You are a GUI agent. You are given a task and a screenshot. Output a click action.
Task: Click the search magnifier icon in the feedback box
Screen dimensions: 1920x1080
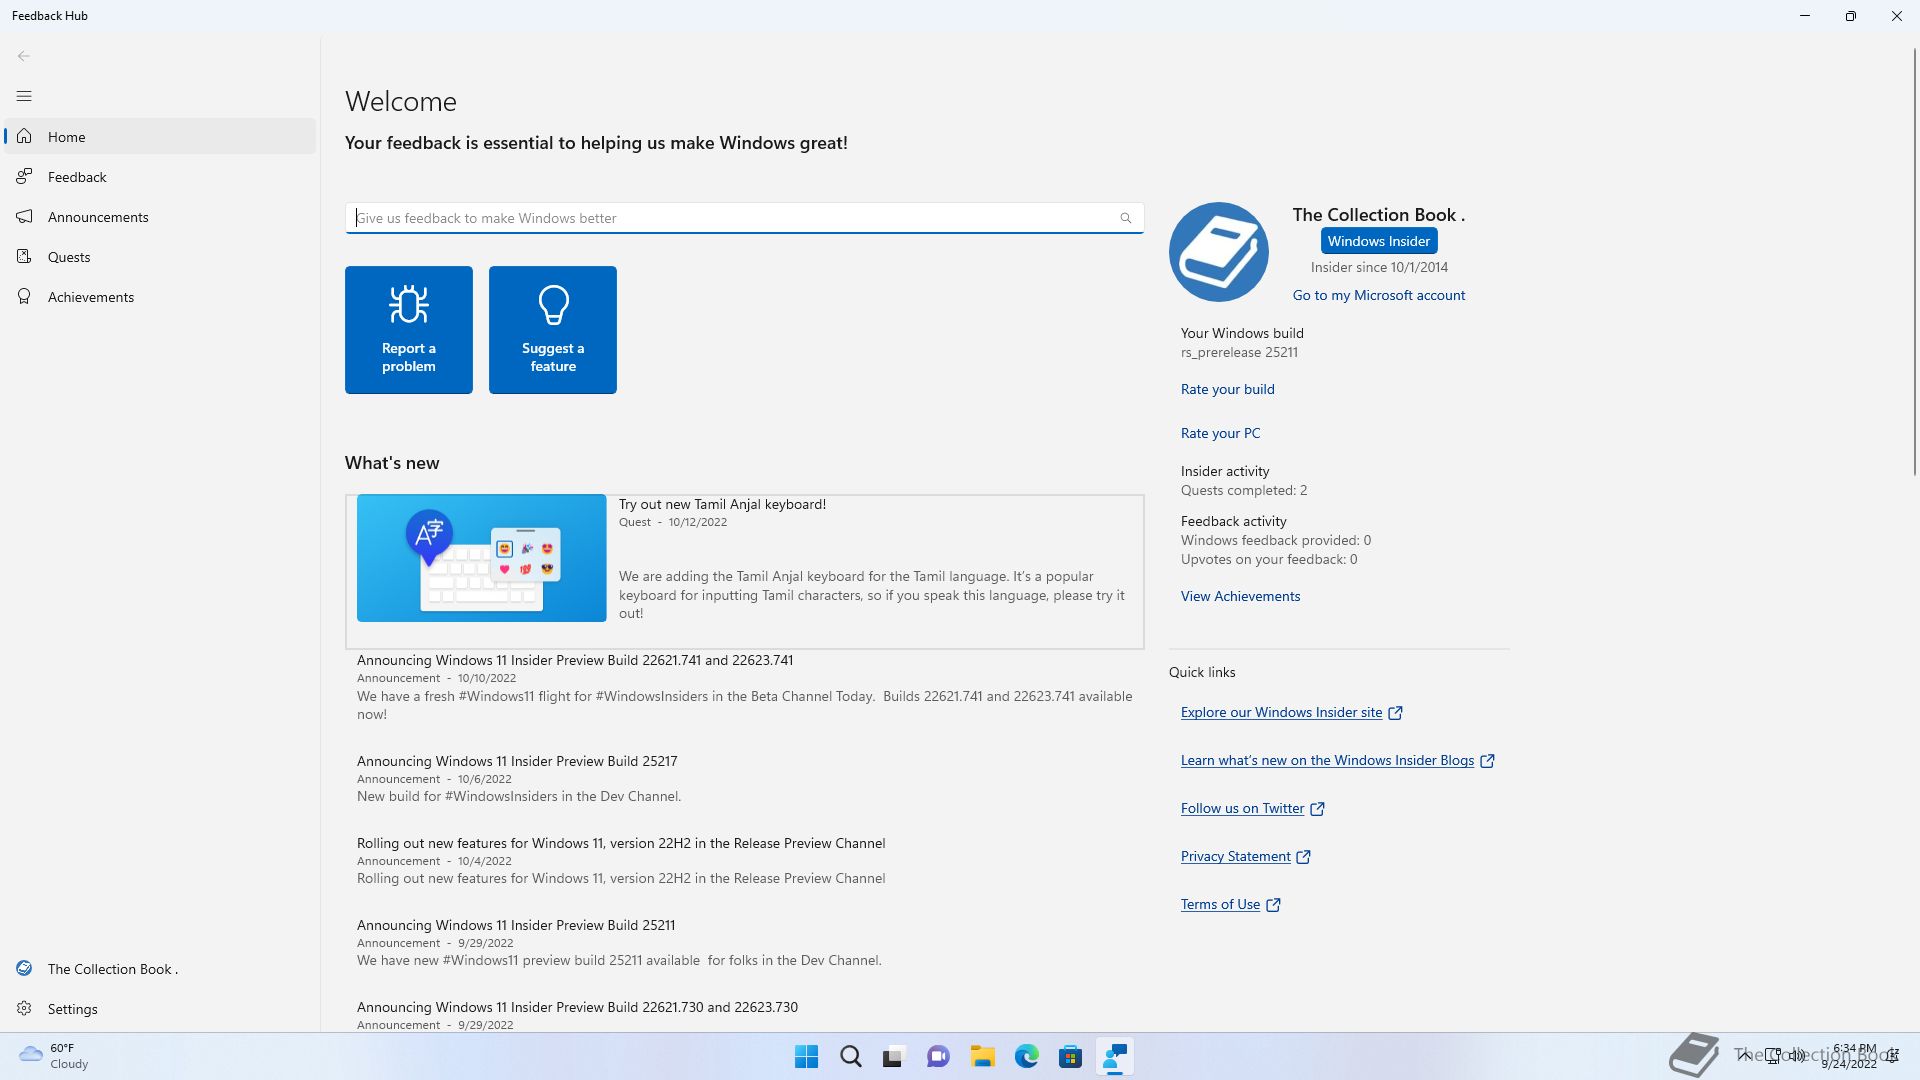(1126, 218)
